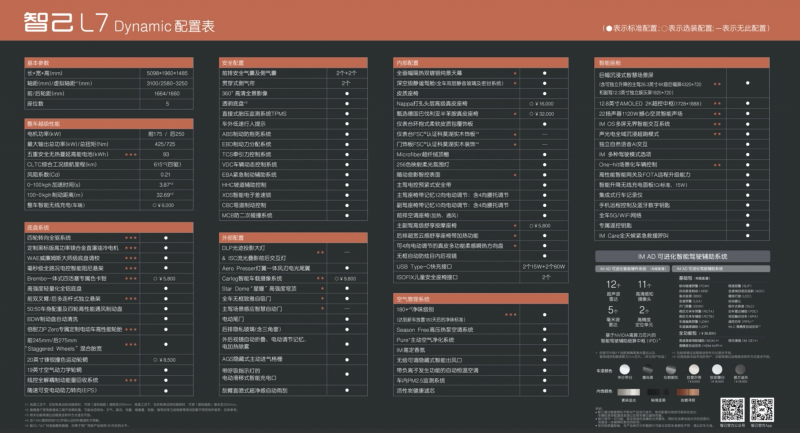
Task: Click the standard dot for 360°高清全景影像
Action: (x=346, y=91)
